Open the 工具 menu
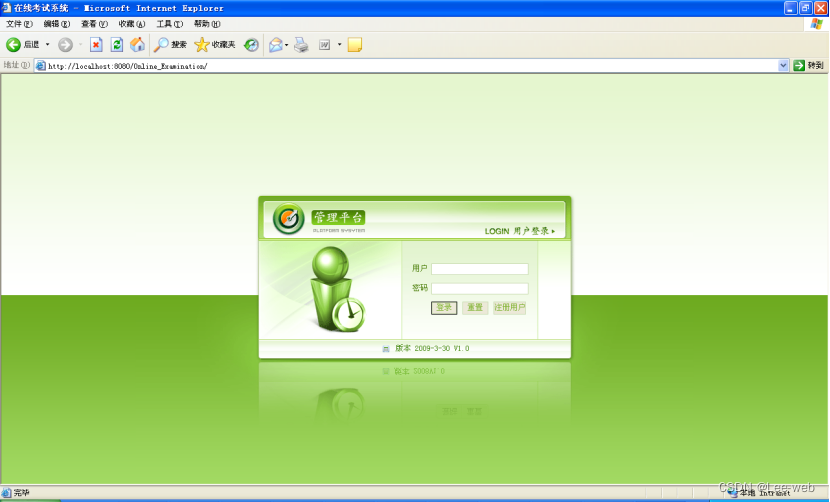 pos(169,24)
